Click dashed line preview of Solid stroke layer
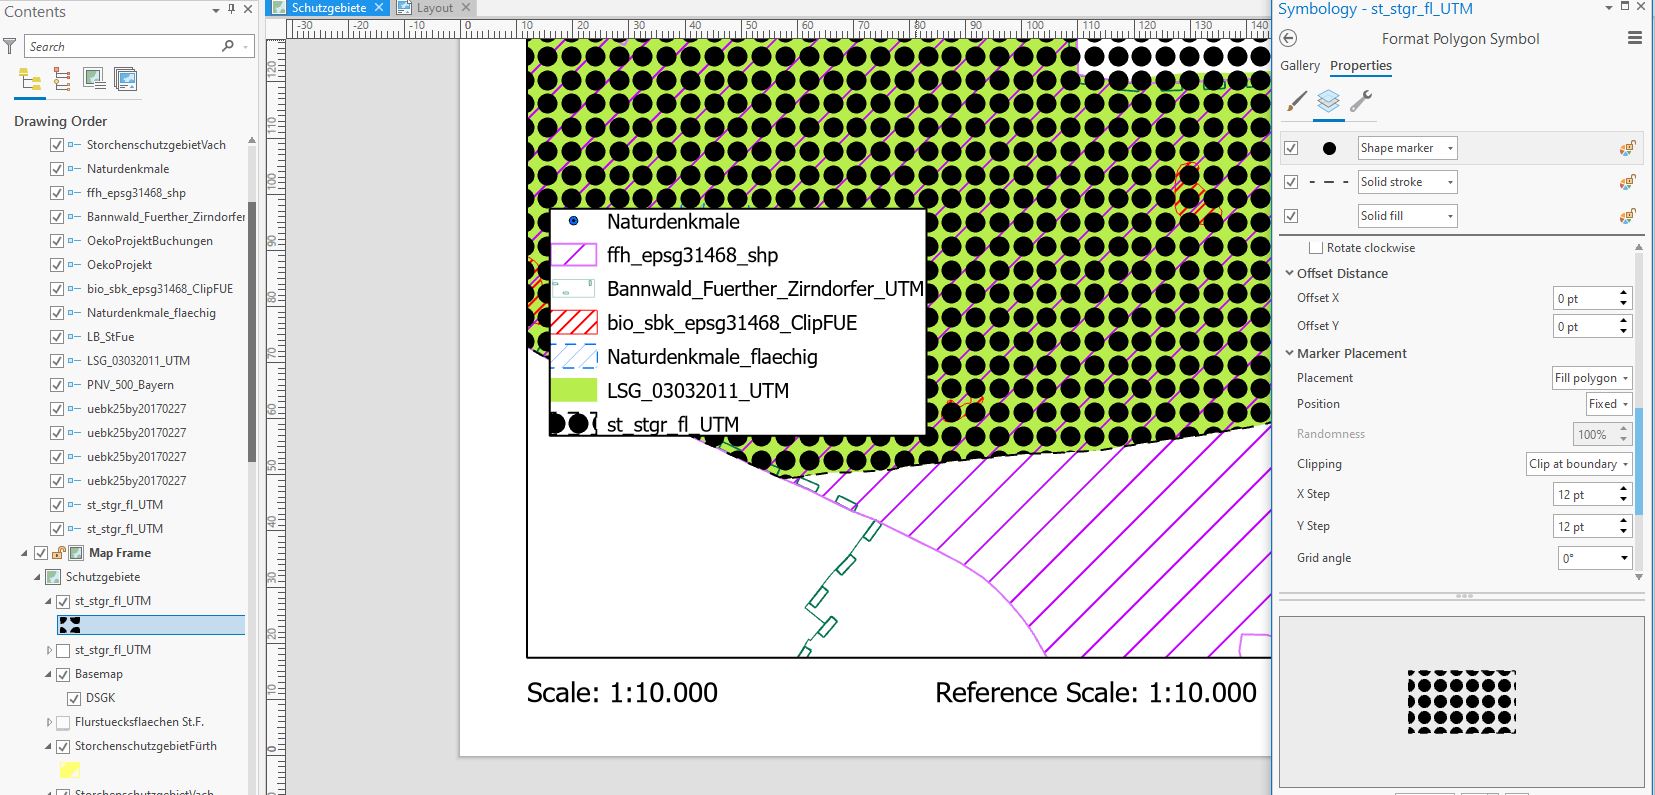This screenshot has width=1655, height=795. tap(1328, 182)
